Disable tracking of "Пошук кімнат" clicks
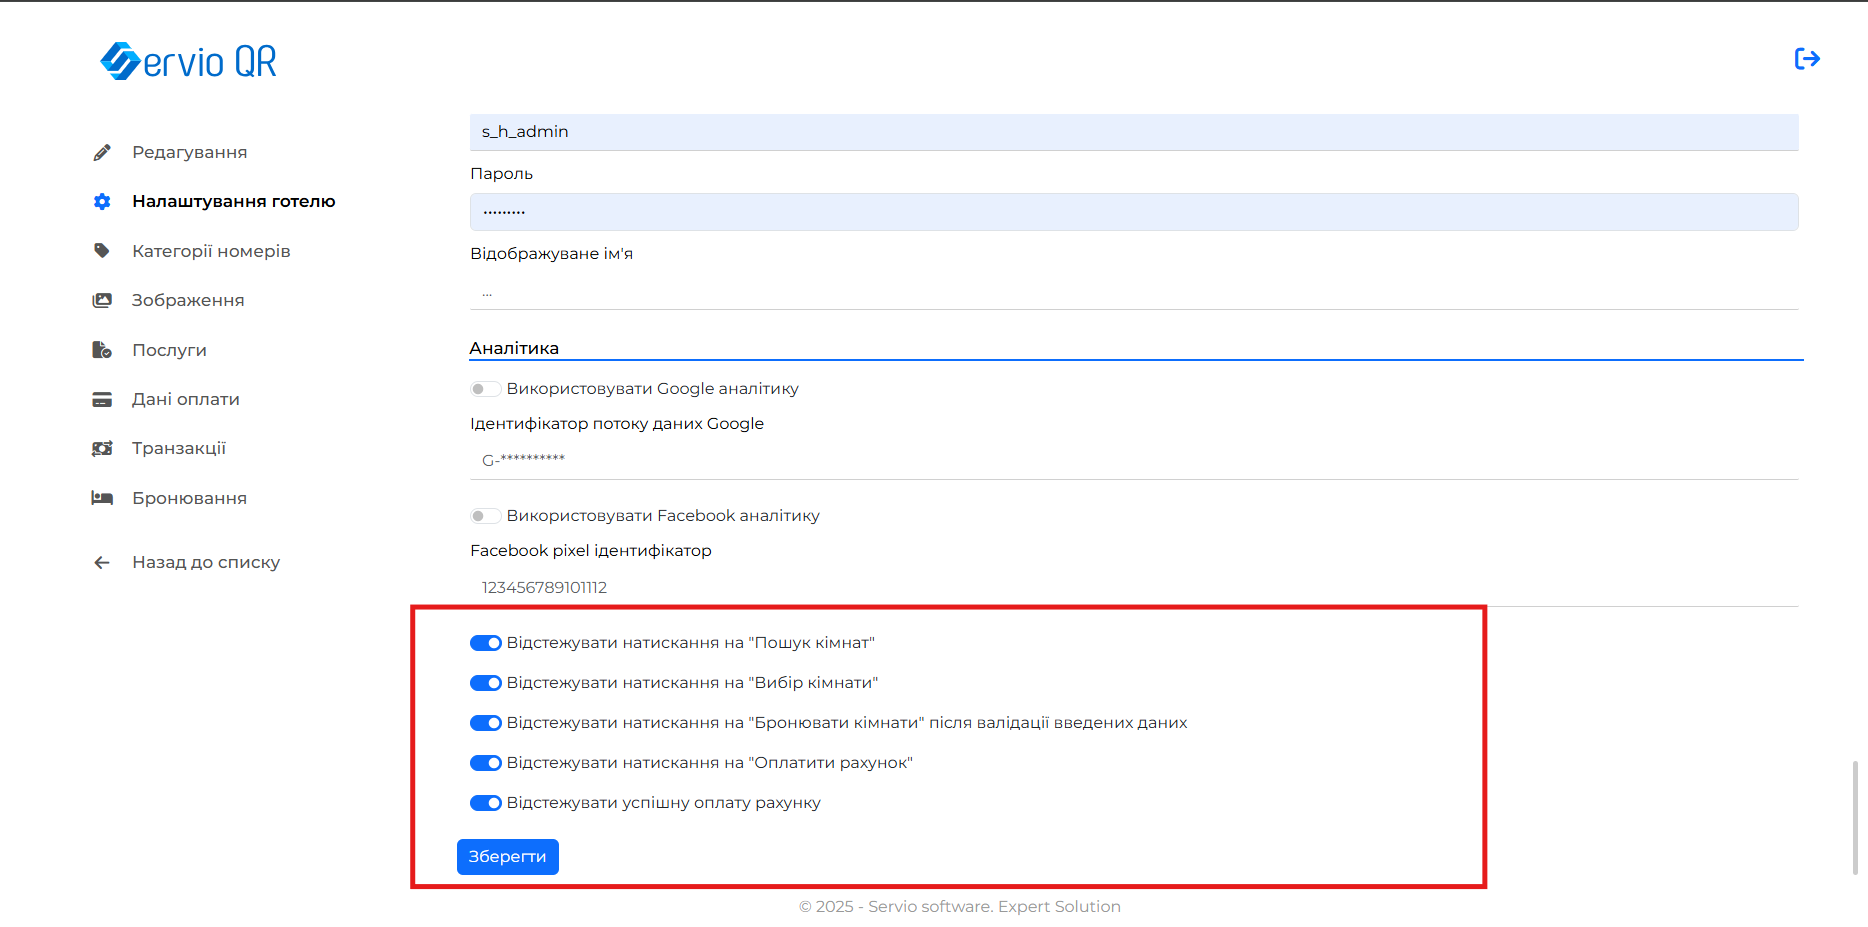 486,643
